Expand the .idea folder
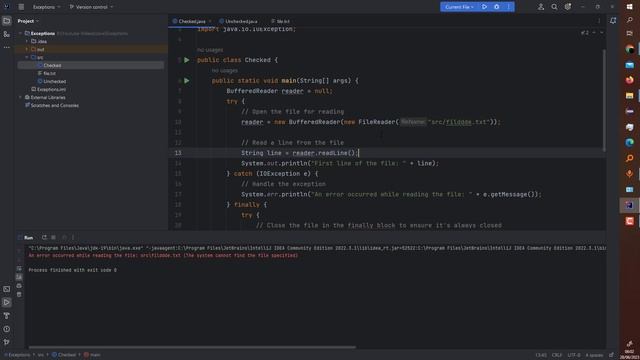 click(27, 41)
